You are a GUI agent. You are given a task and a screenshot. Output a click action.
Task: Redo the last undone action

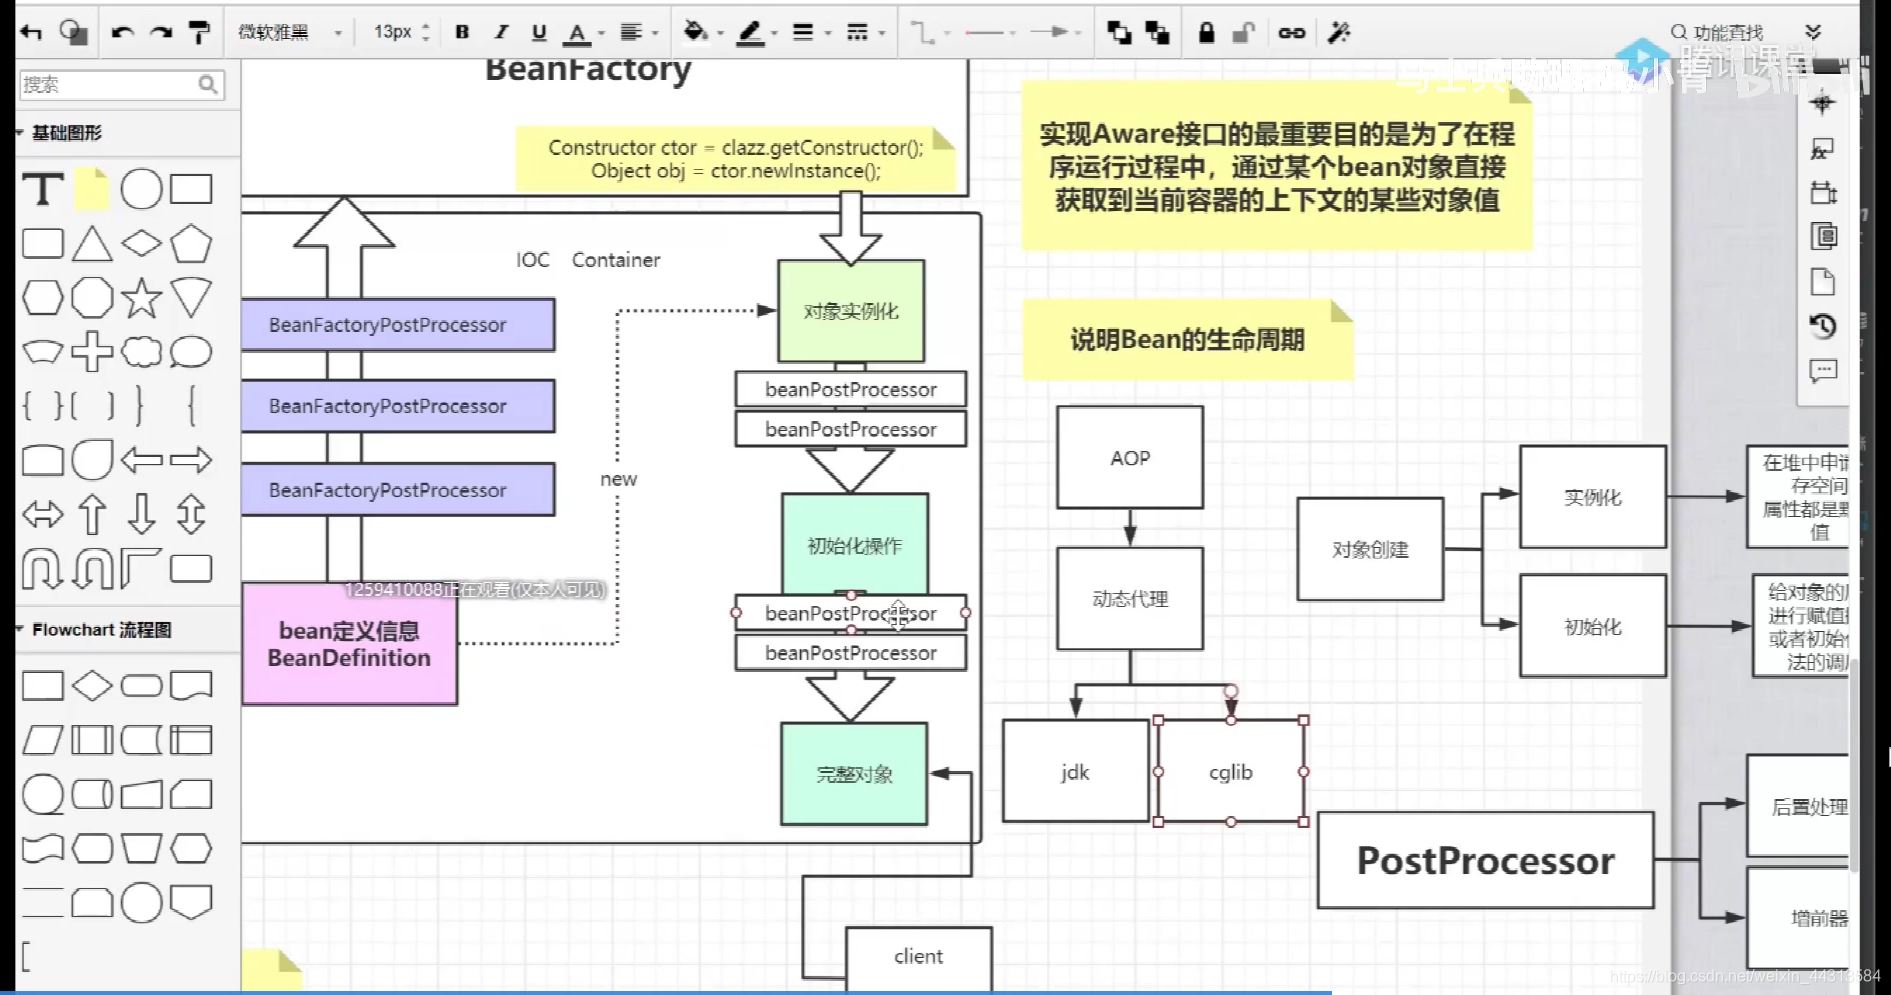[x=160, y=32]
